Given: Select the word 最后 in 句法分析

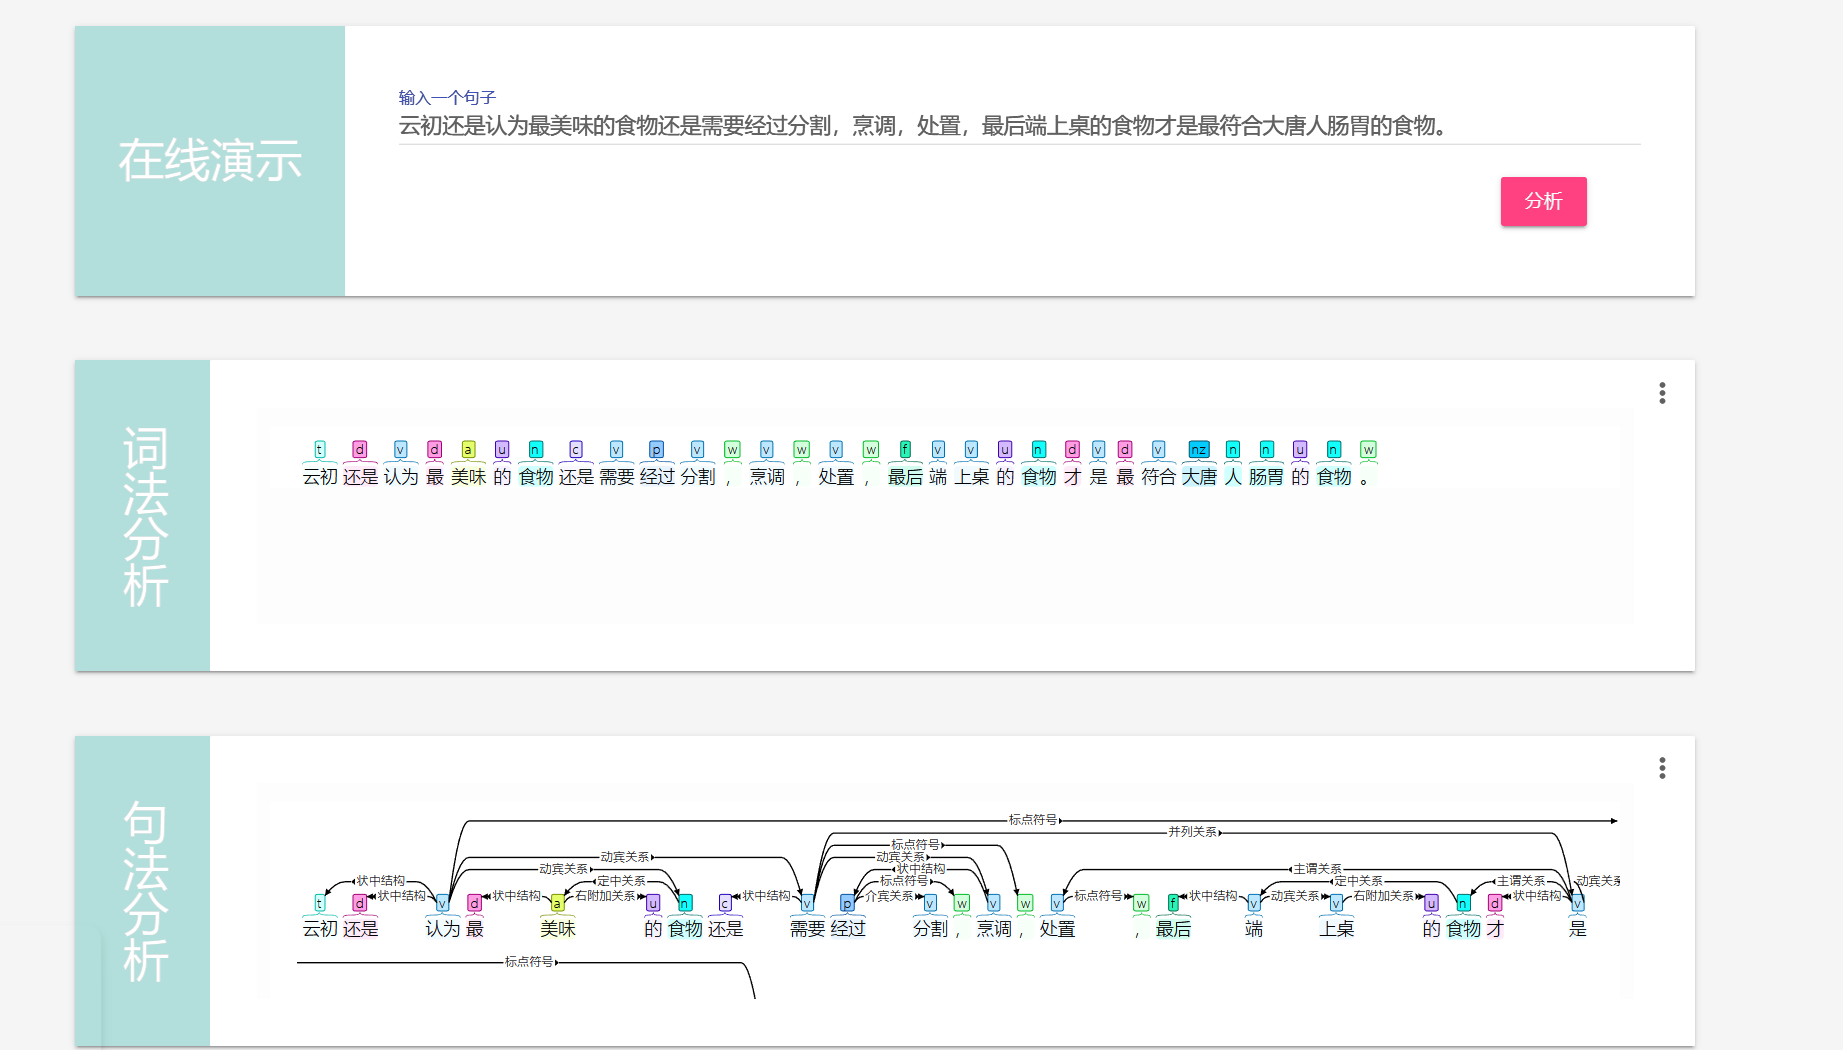Looking at the screenshot, I should [1173, 929].
